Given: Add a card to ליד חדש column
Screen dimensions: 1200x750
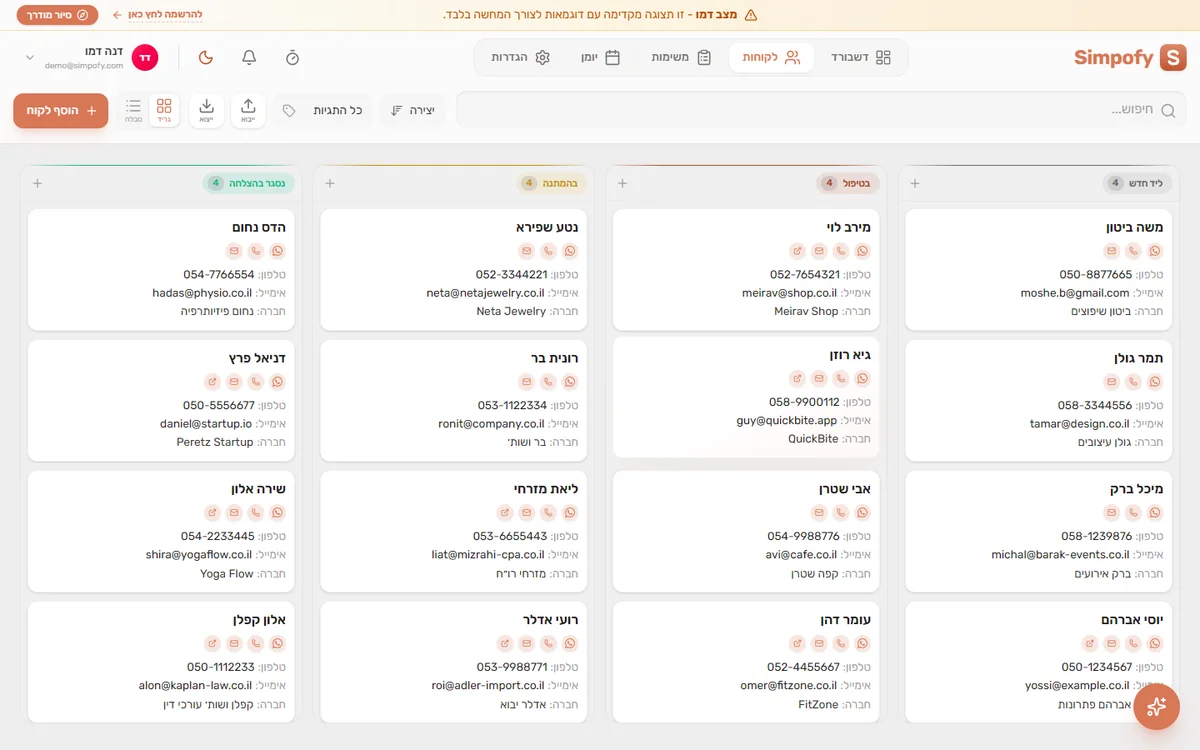Looking at the screenshot, I should [x=914, y=183].
